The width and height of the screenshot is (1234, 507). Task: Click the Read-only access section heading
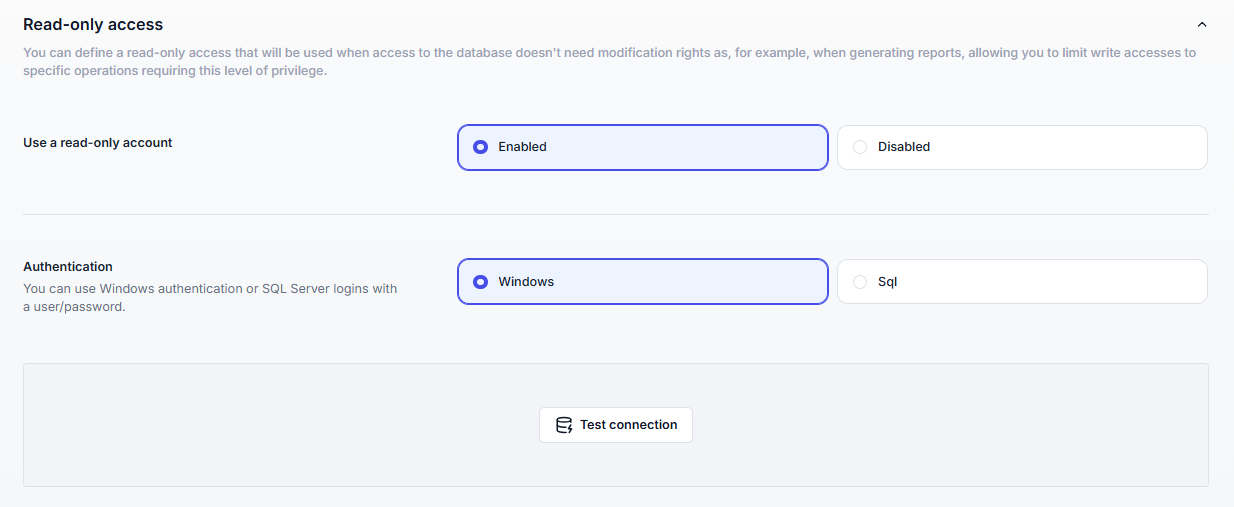click(x=93, y=24)
